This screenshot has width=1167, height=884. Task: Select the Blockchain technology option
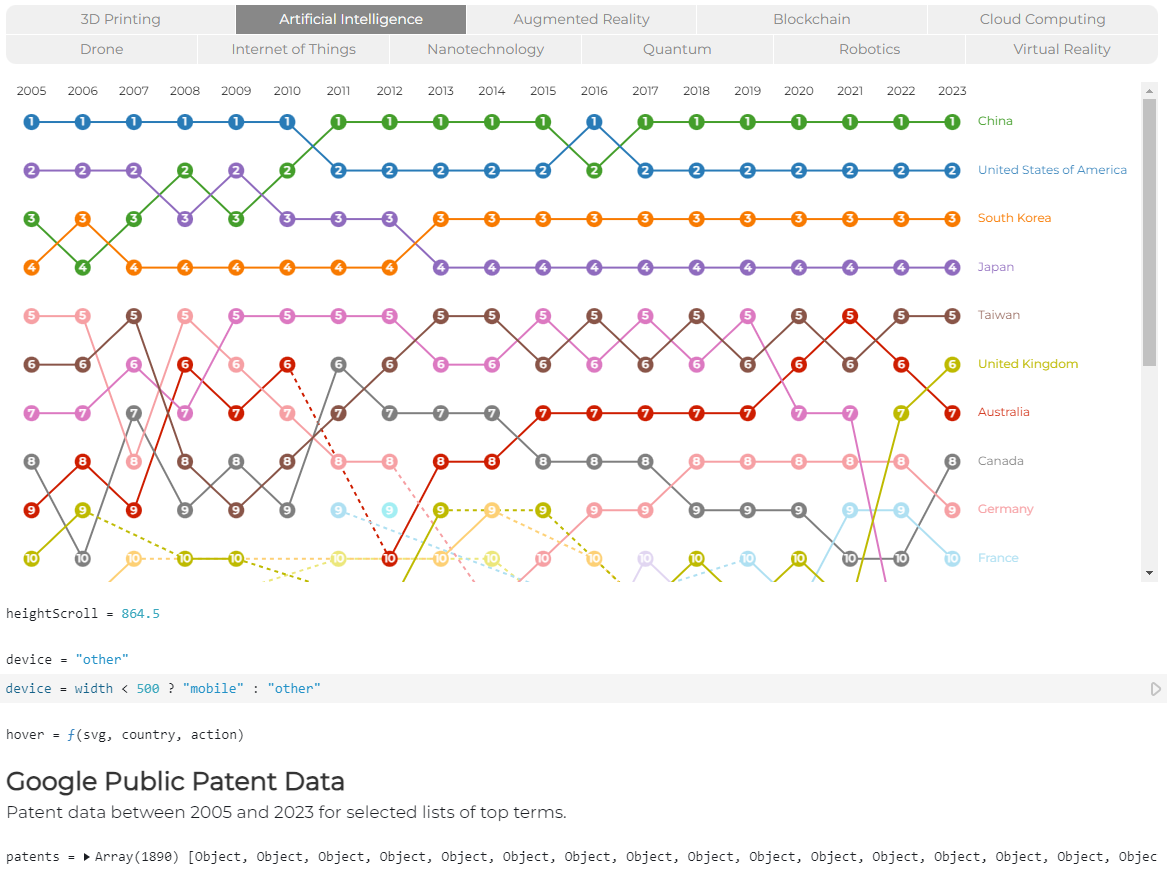pos(811,19)
